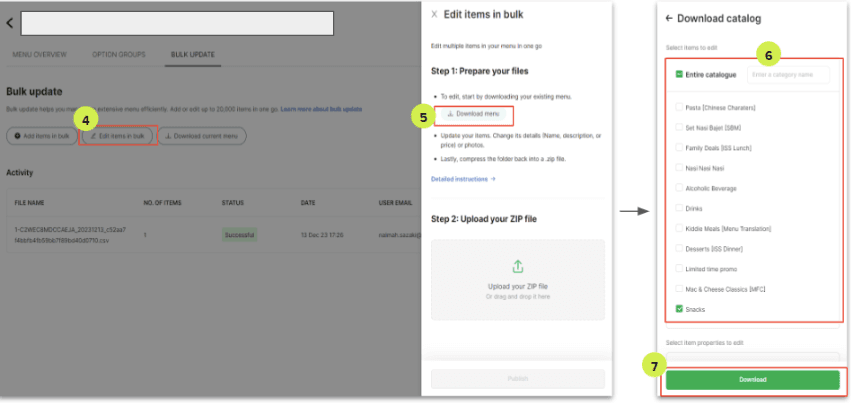This screenshot has width=851, height=403.
Task: Open Learn more about bulk update link
Action: [321, 110]
